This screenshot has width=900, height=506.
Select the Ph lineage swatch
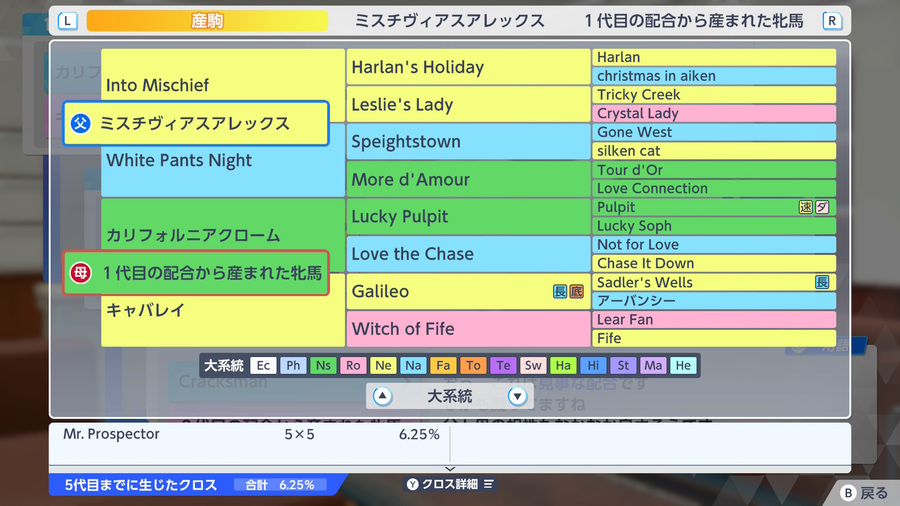pyautogui.click(x=293, y=365)
